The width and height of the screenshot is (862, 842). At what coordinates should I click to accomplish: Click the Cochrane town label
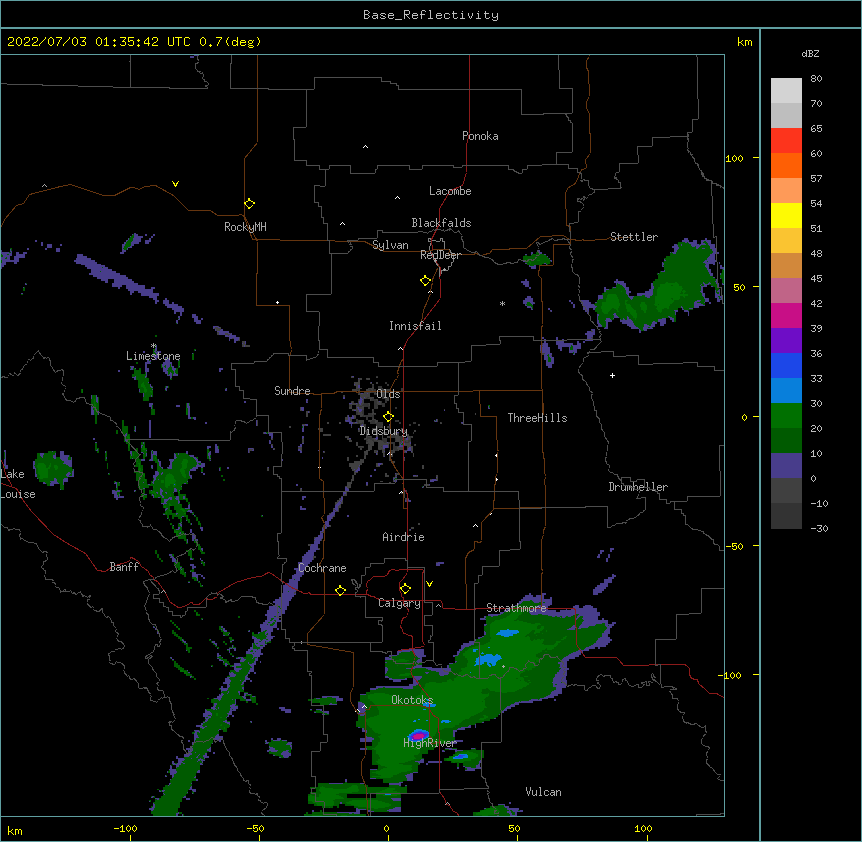point(322,568)
